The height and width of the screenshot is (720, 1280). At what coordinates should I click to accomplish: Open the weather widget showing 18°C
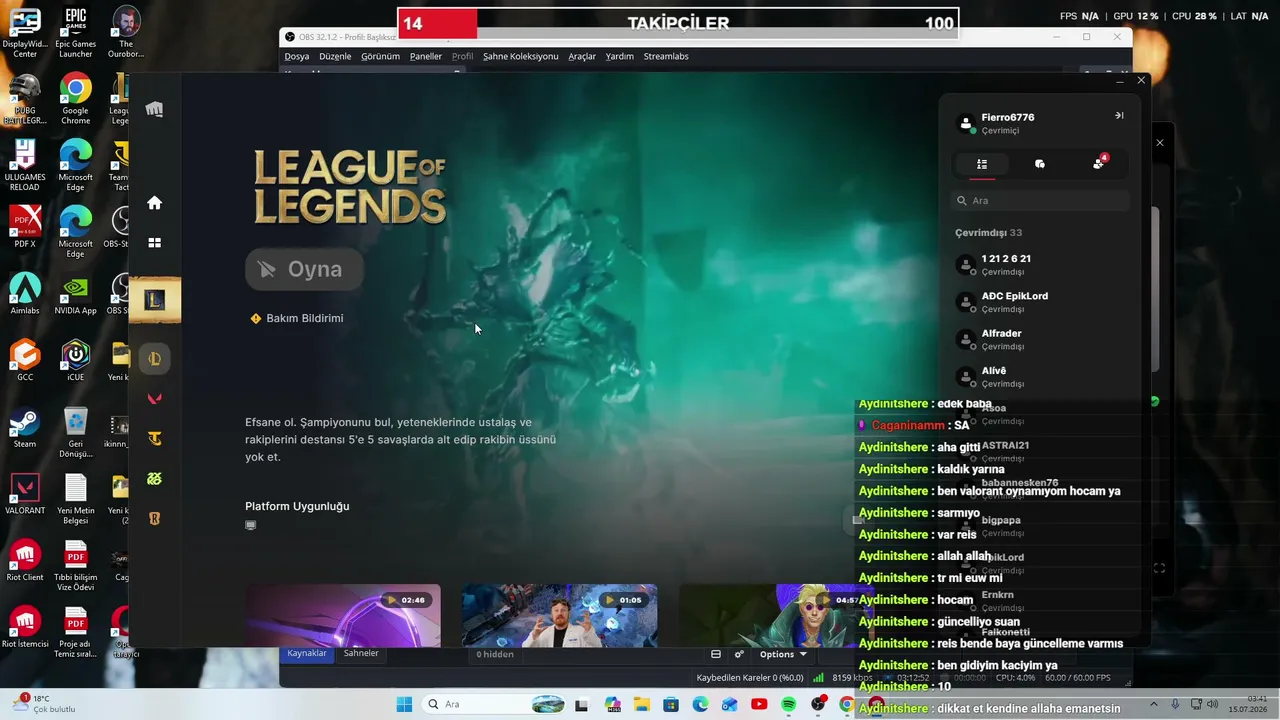42,704
